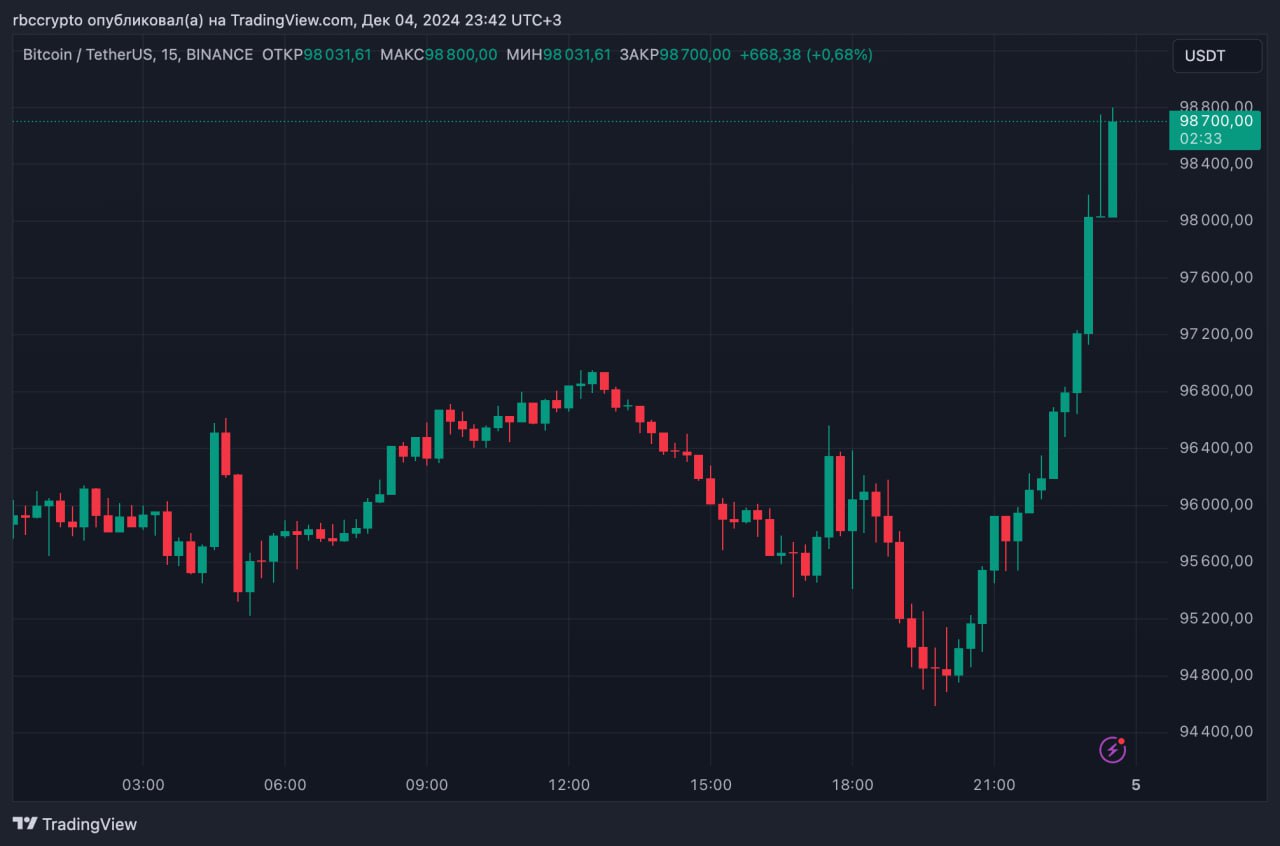
Task: Click the МИН low value 98 031,61
Action: (576, 55)
